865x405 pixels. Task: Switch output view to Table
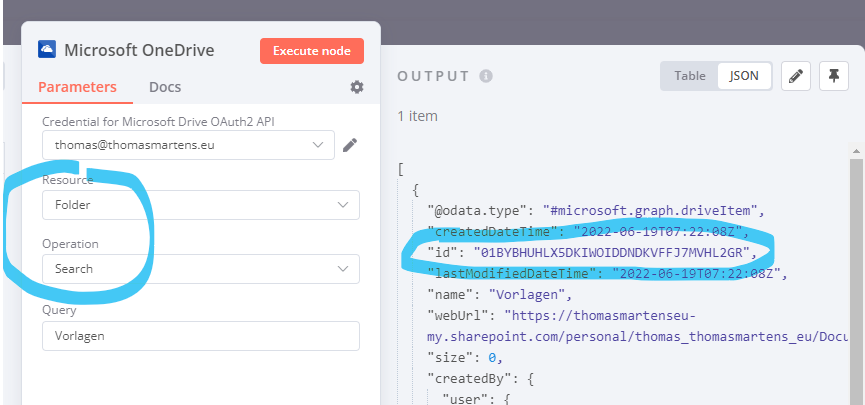(690, 76)
